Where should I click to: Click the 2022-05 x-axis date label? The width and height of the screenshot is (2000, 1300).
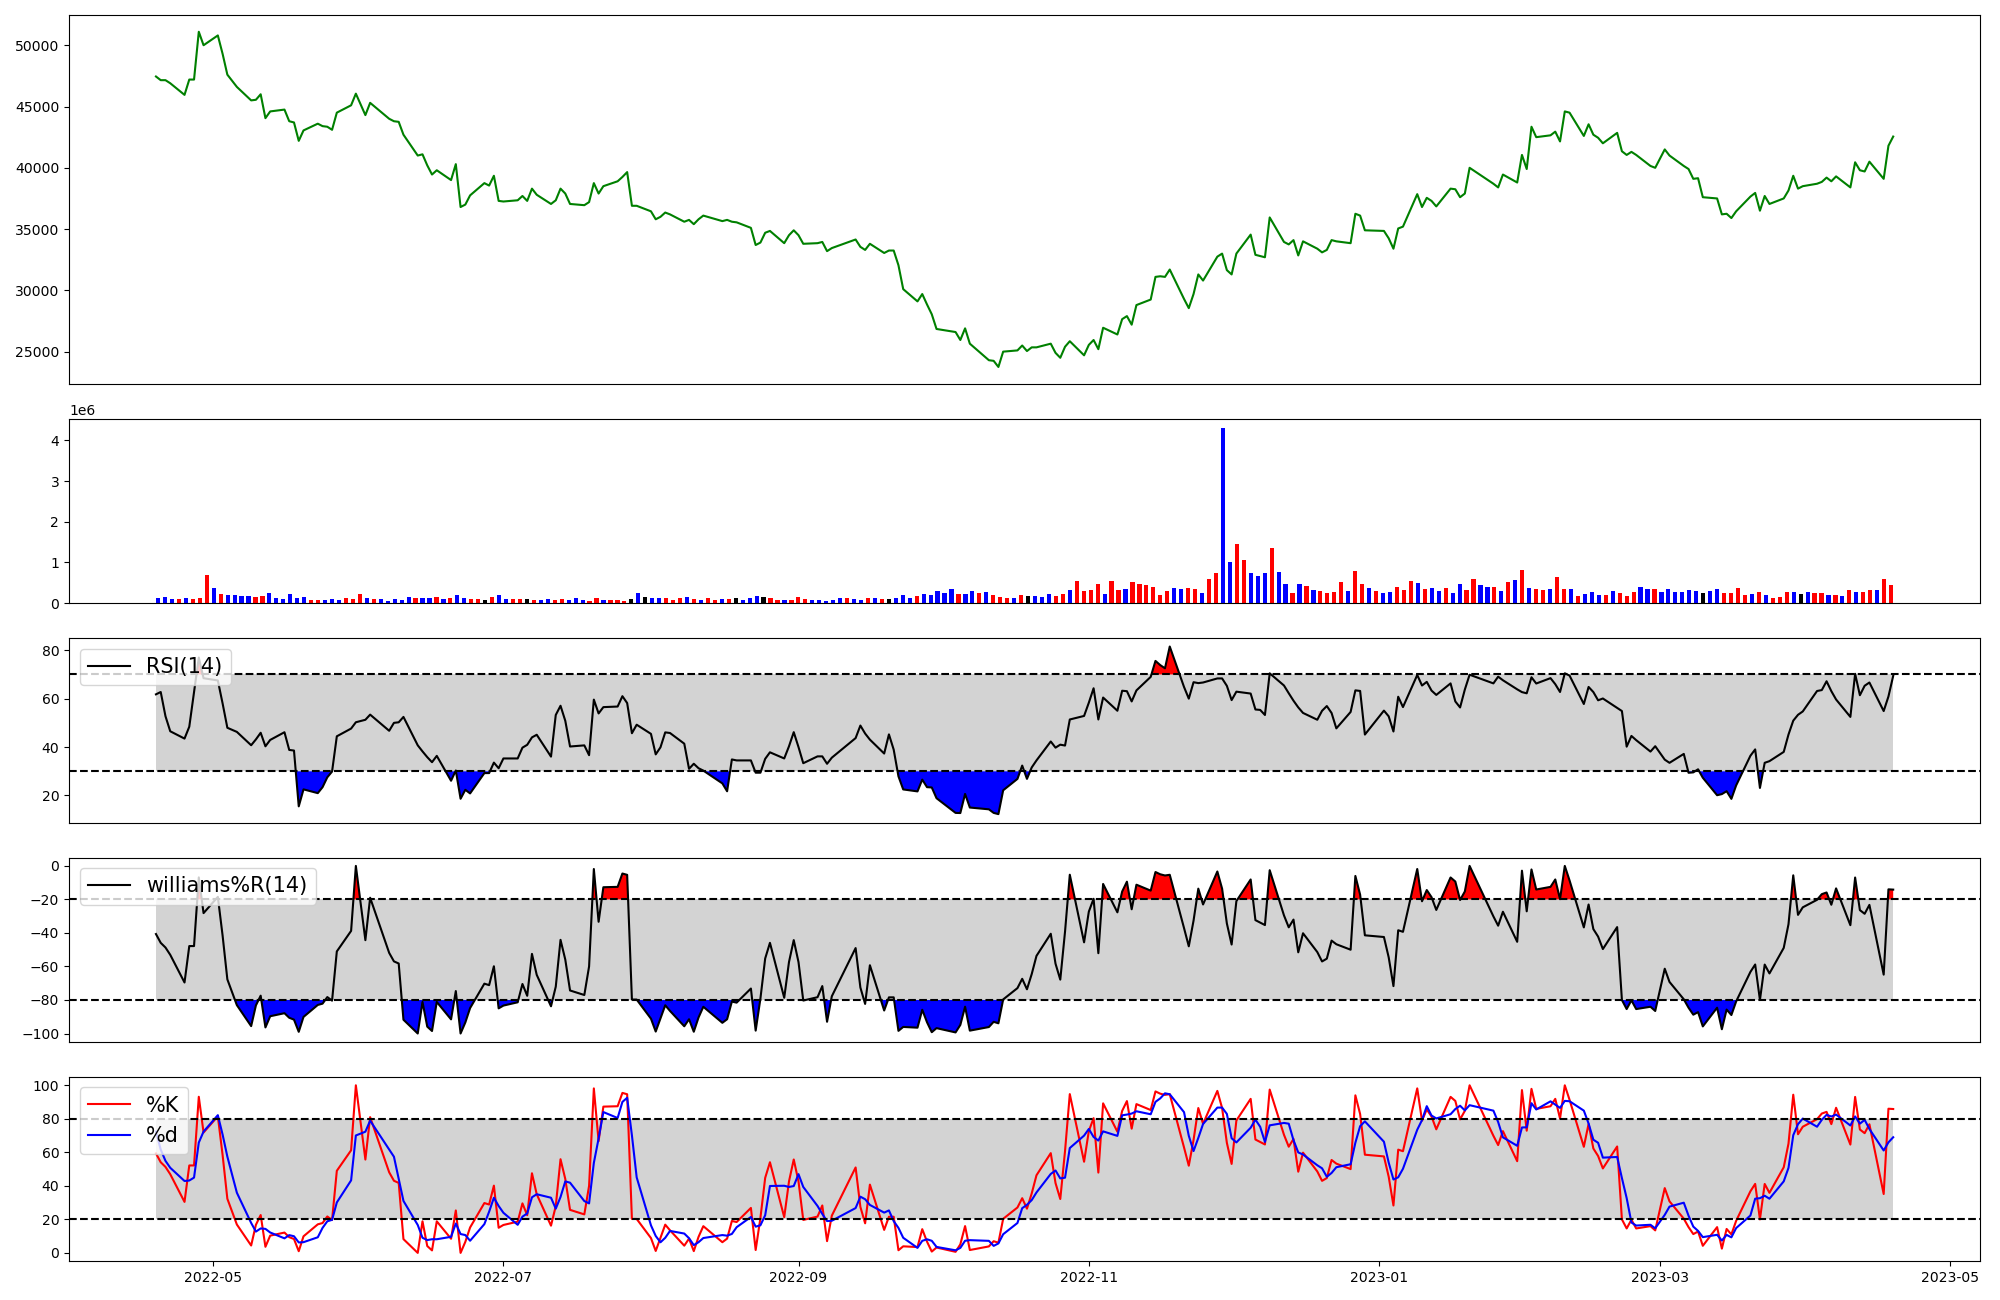pos(213,1277)
